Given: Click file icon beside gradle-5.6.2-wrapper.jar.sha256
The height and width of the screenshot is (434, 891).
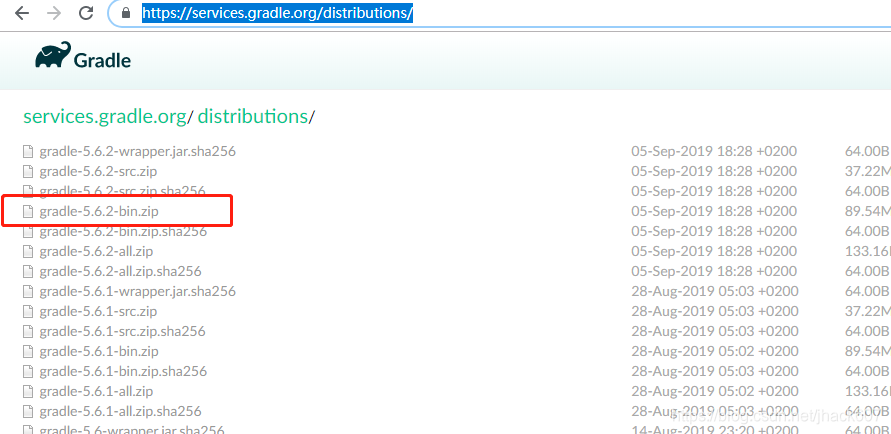Looking at the screenshot, I should click(27, 152).
